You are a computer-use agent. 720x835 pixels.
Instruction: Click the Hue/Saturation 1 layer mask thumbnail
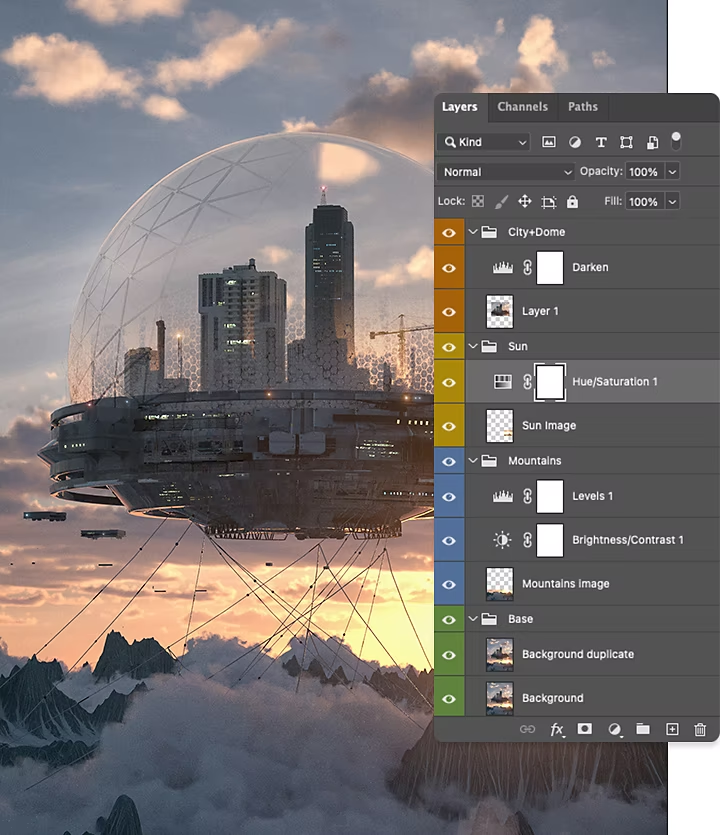[551, 381]
